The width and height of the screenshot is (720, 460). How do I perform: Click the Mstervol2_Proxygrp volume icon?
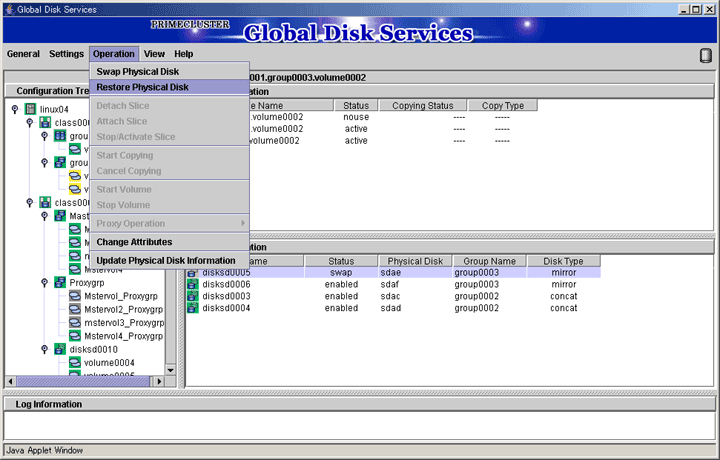click(75, 309)
